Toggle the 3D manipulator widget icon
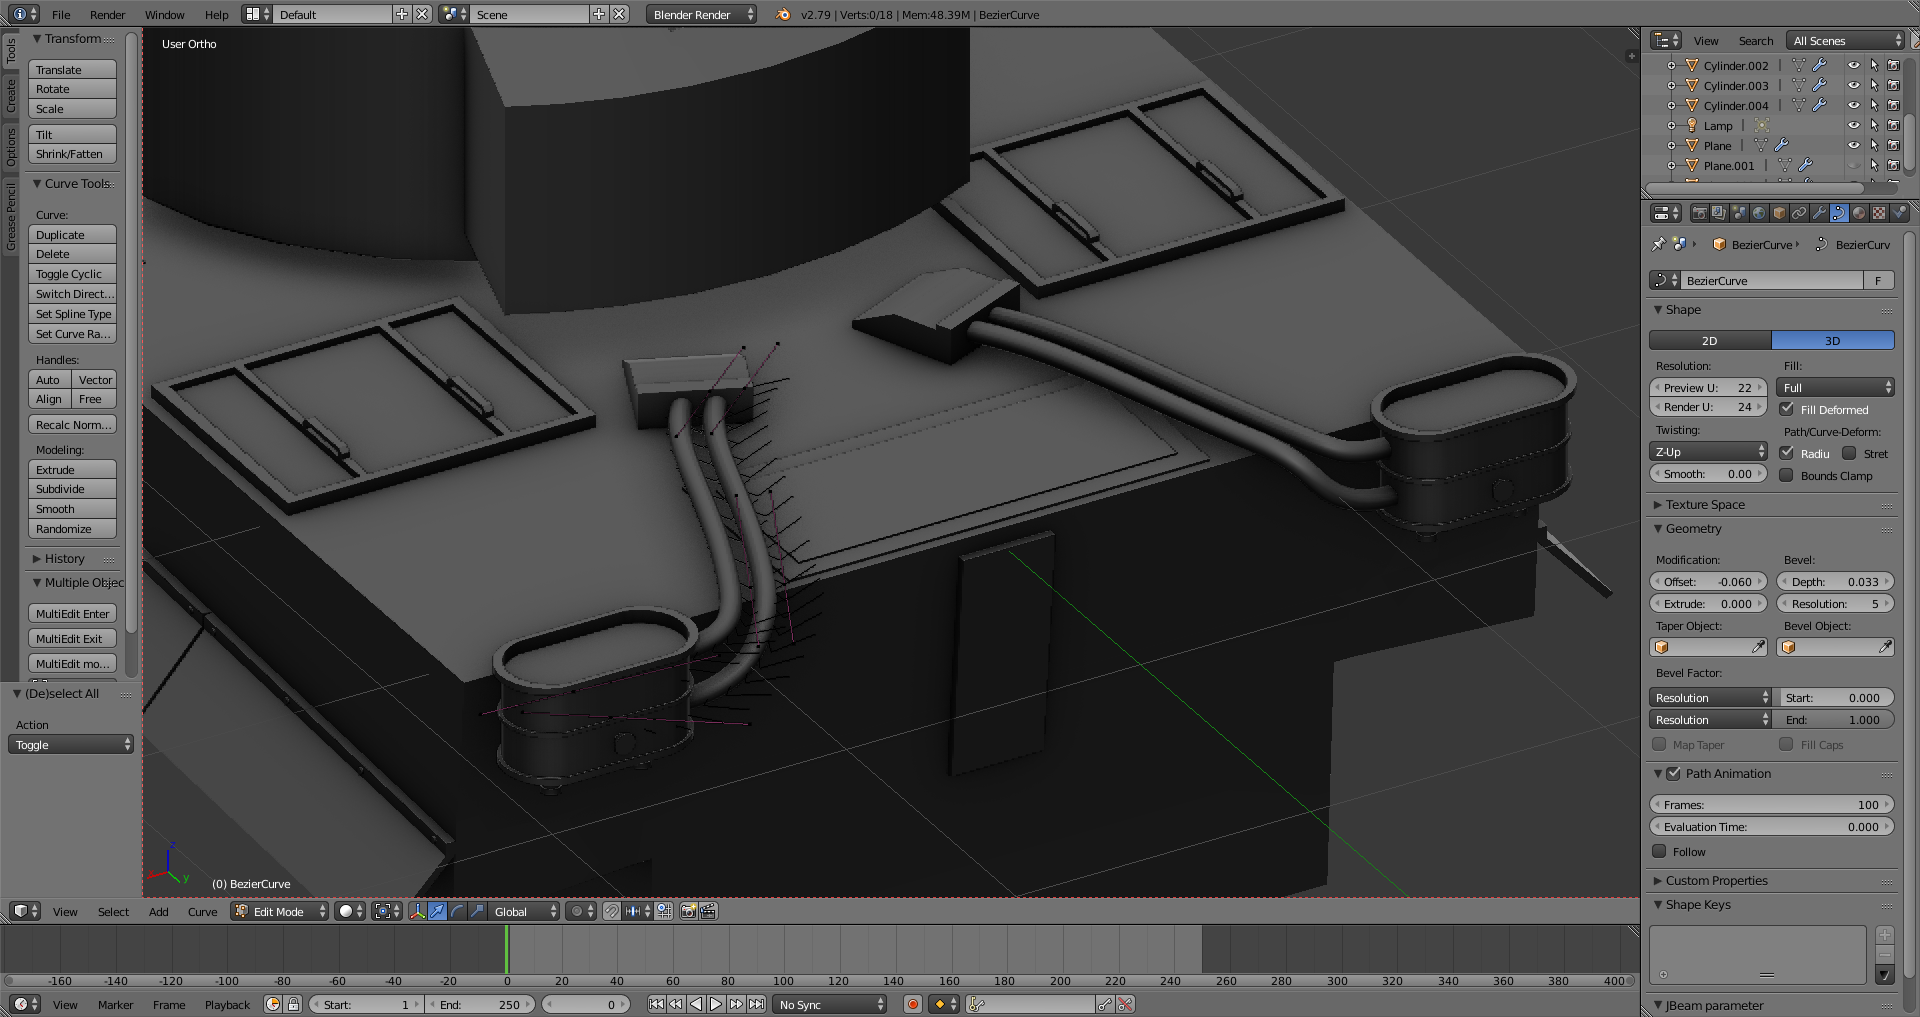 click(417, 911)
